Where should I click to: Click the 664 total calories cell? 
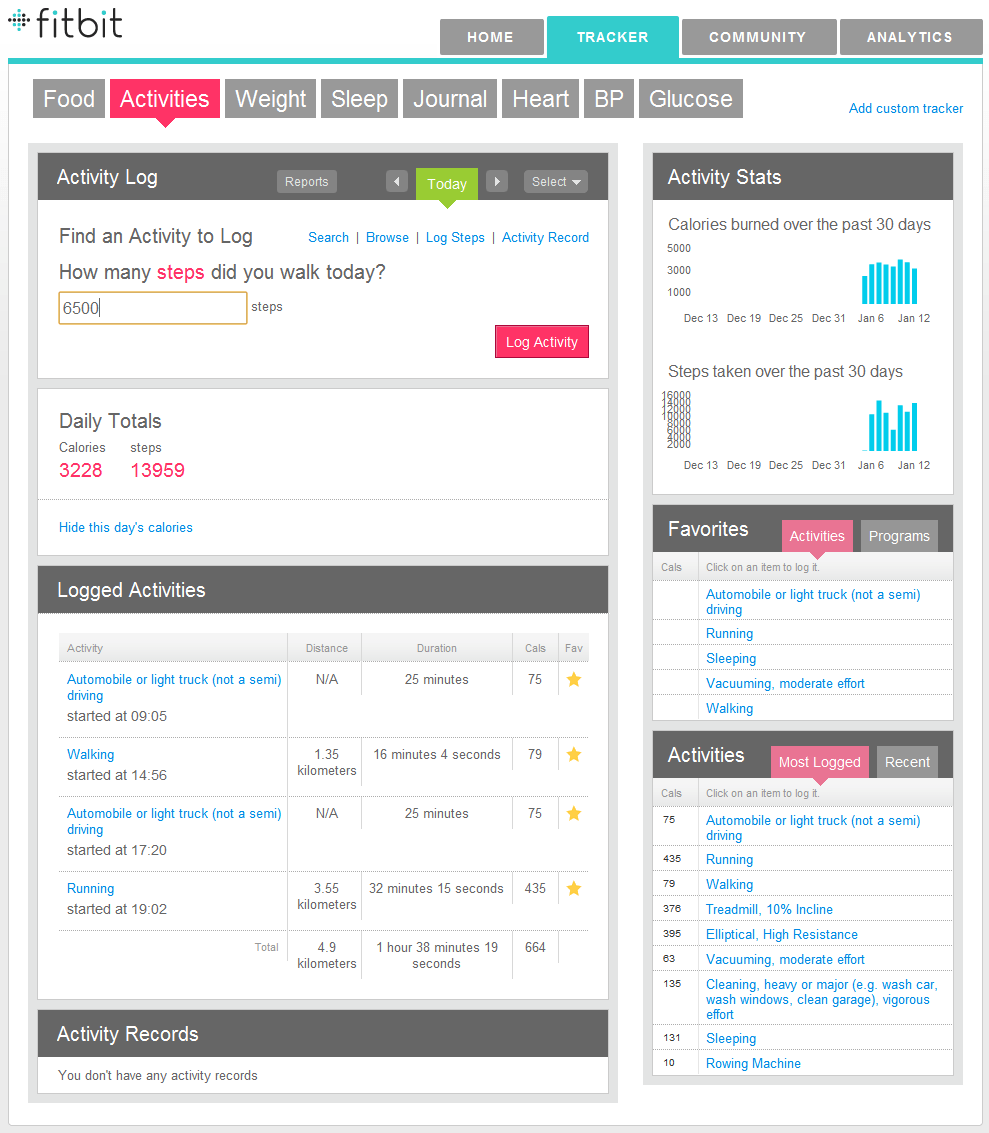click(x=535, y=947)
